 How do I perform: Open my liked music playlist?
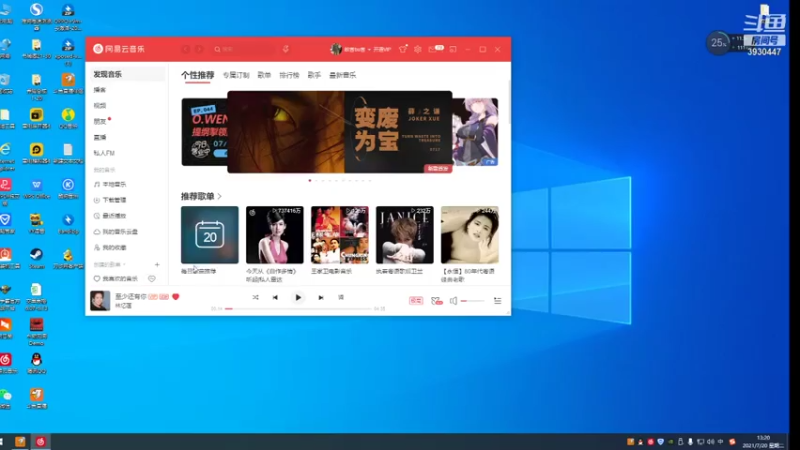[x=116, y=279]
